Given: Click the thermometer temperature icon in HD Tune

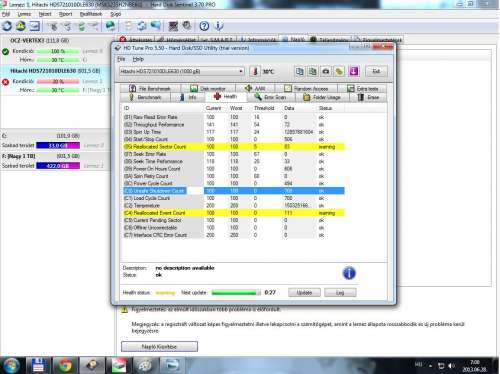Looking at the screenshot, I should coord(255,71).
